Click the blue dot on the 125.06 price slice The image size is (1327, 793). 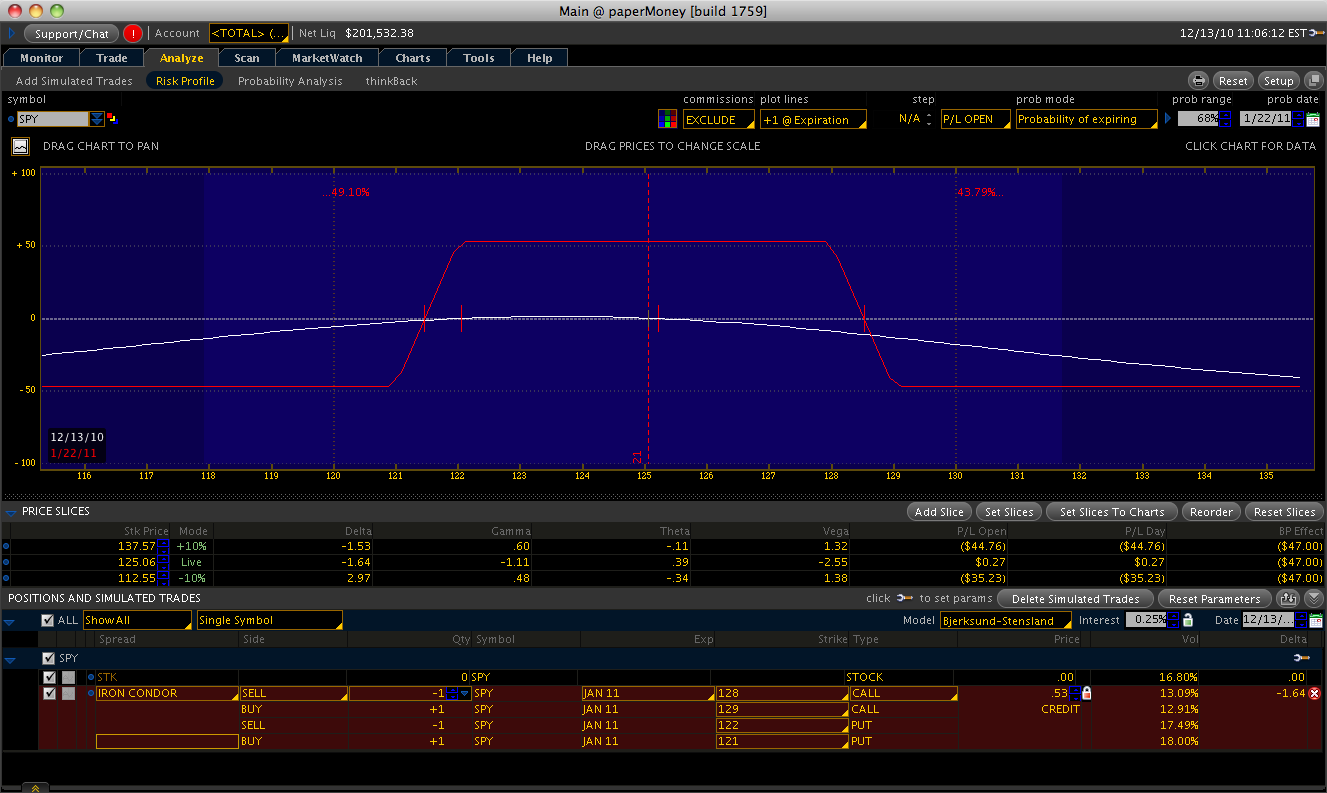click(6, 562)
